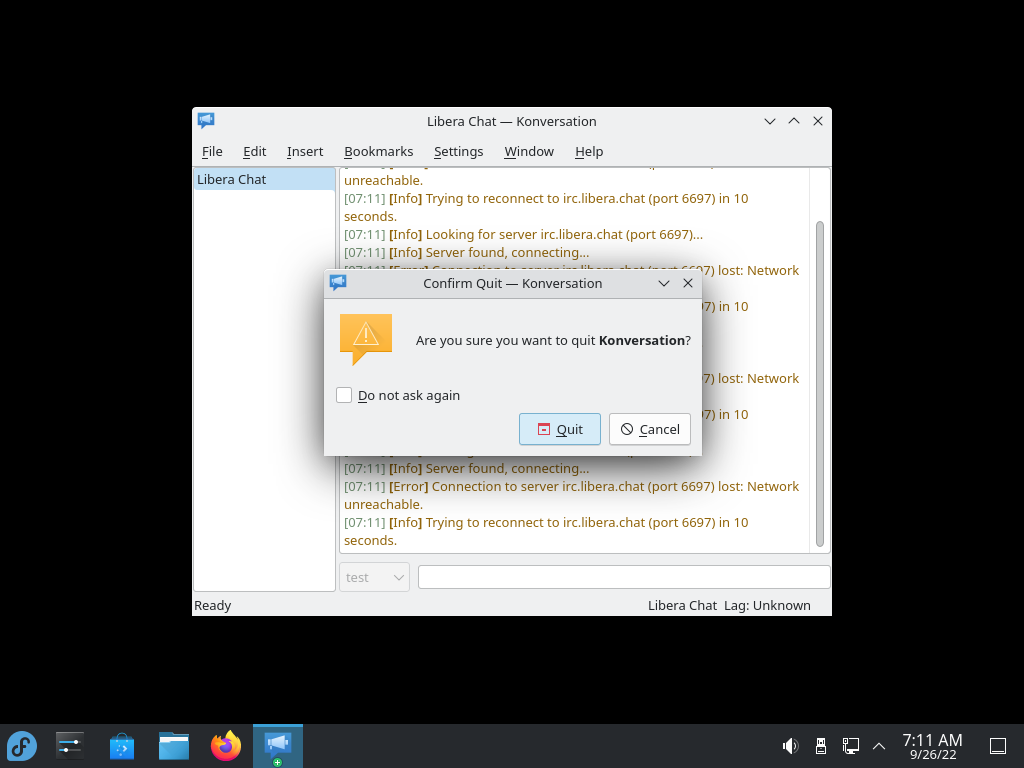Open the Insert menu

(x=305, y=152)
